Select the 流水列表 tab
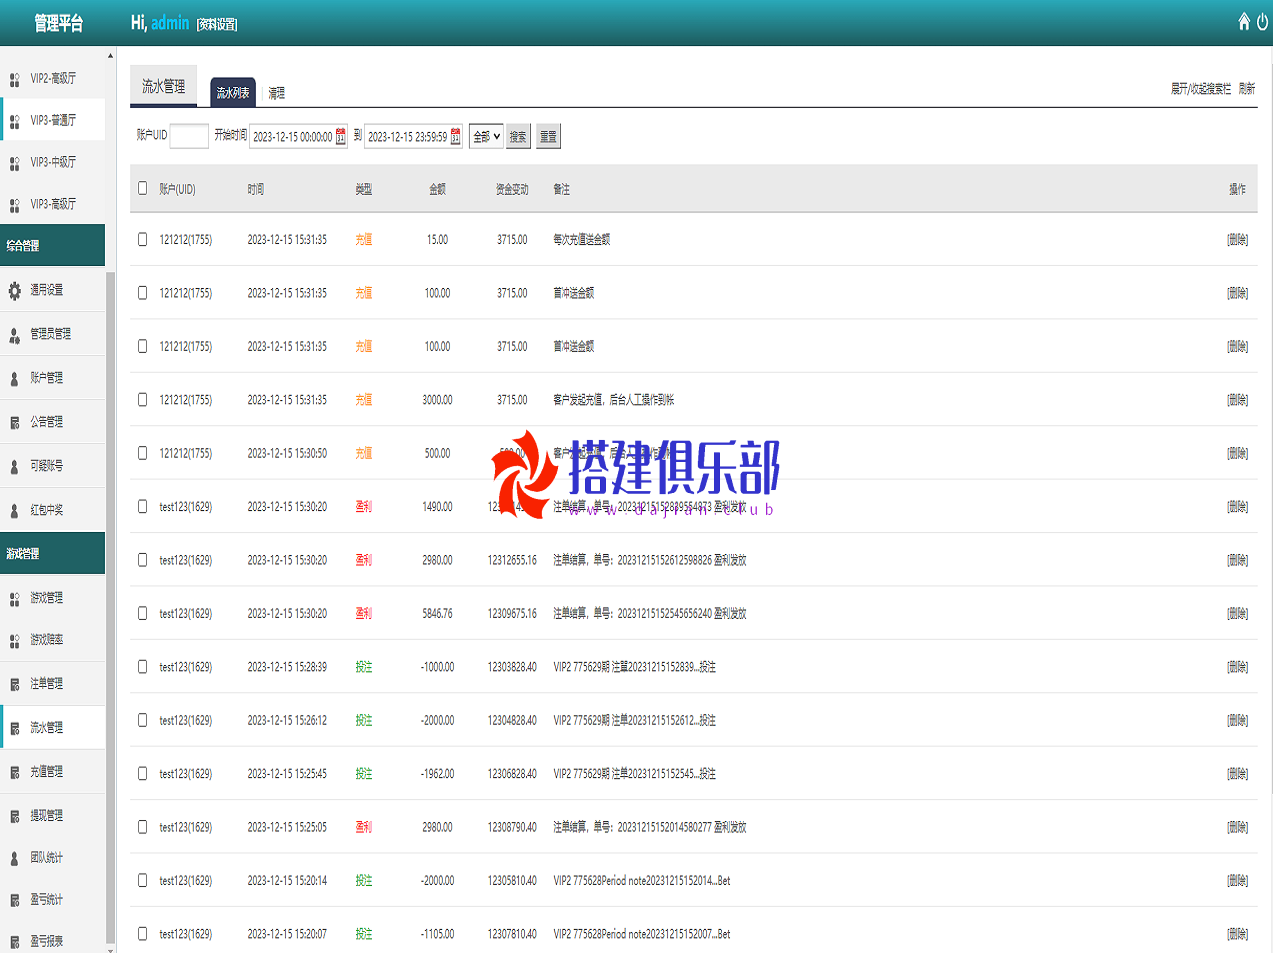This screenshot has width=1273, height=953. point(233,93)
